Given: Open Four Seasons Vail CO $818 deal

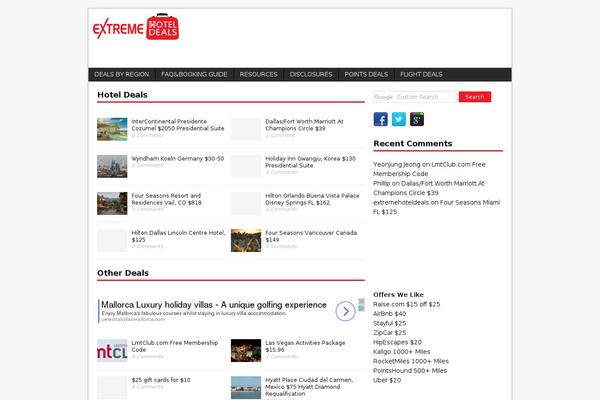Looking at the screenshot, I should tap(166, 199).
